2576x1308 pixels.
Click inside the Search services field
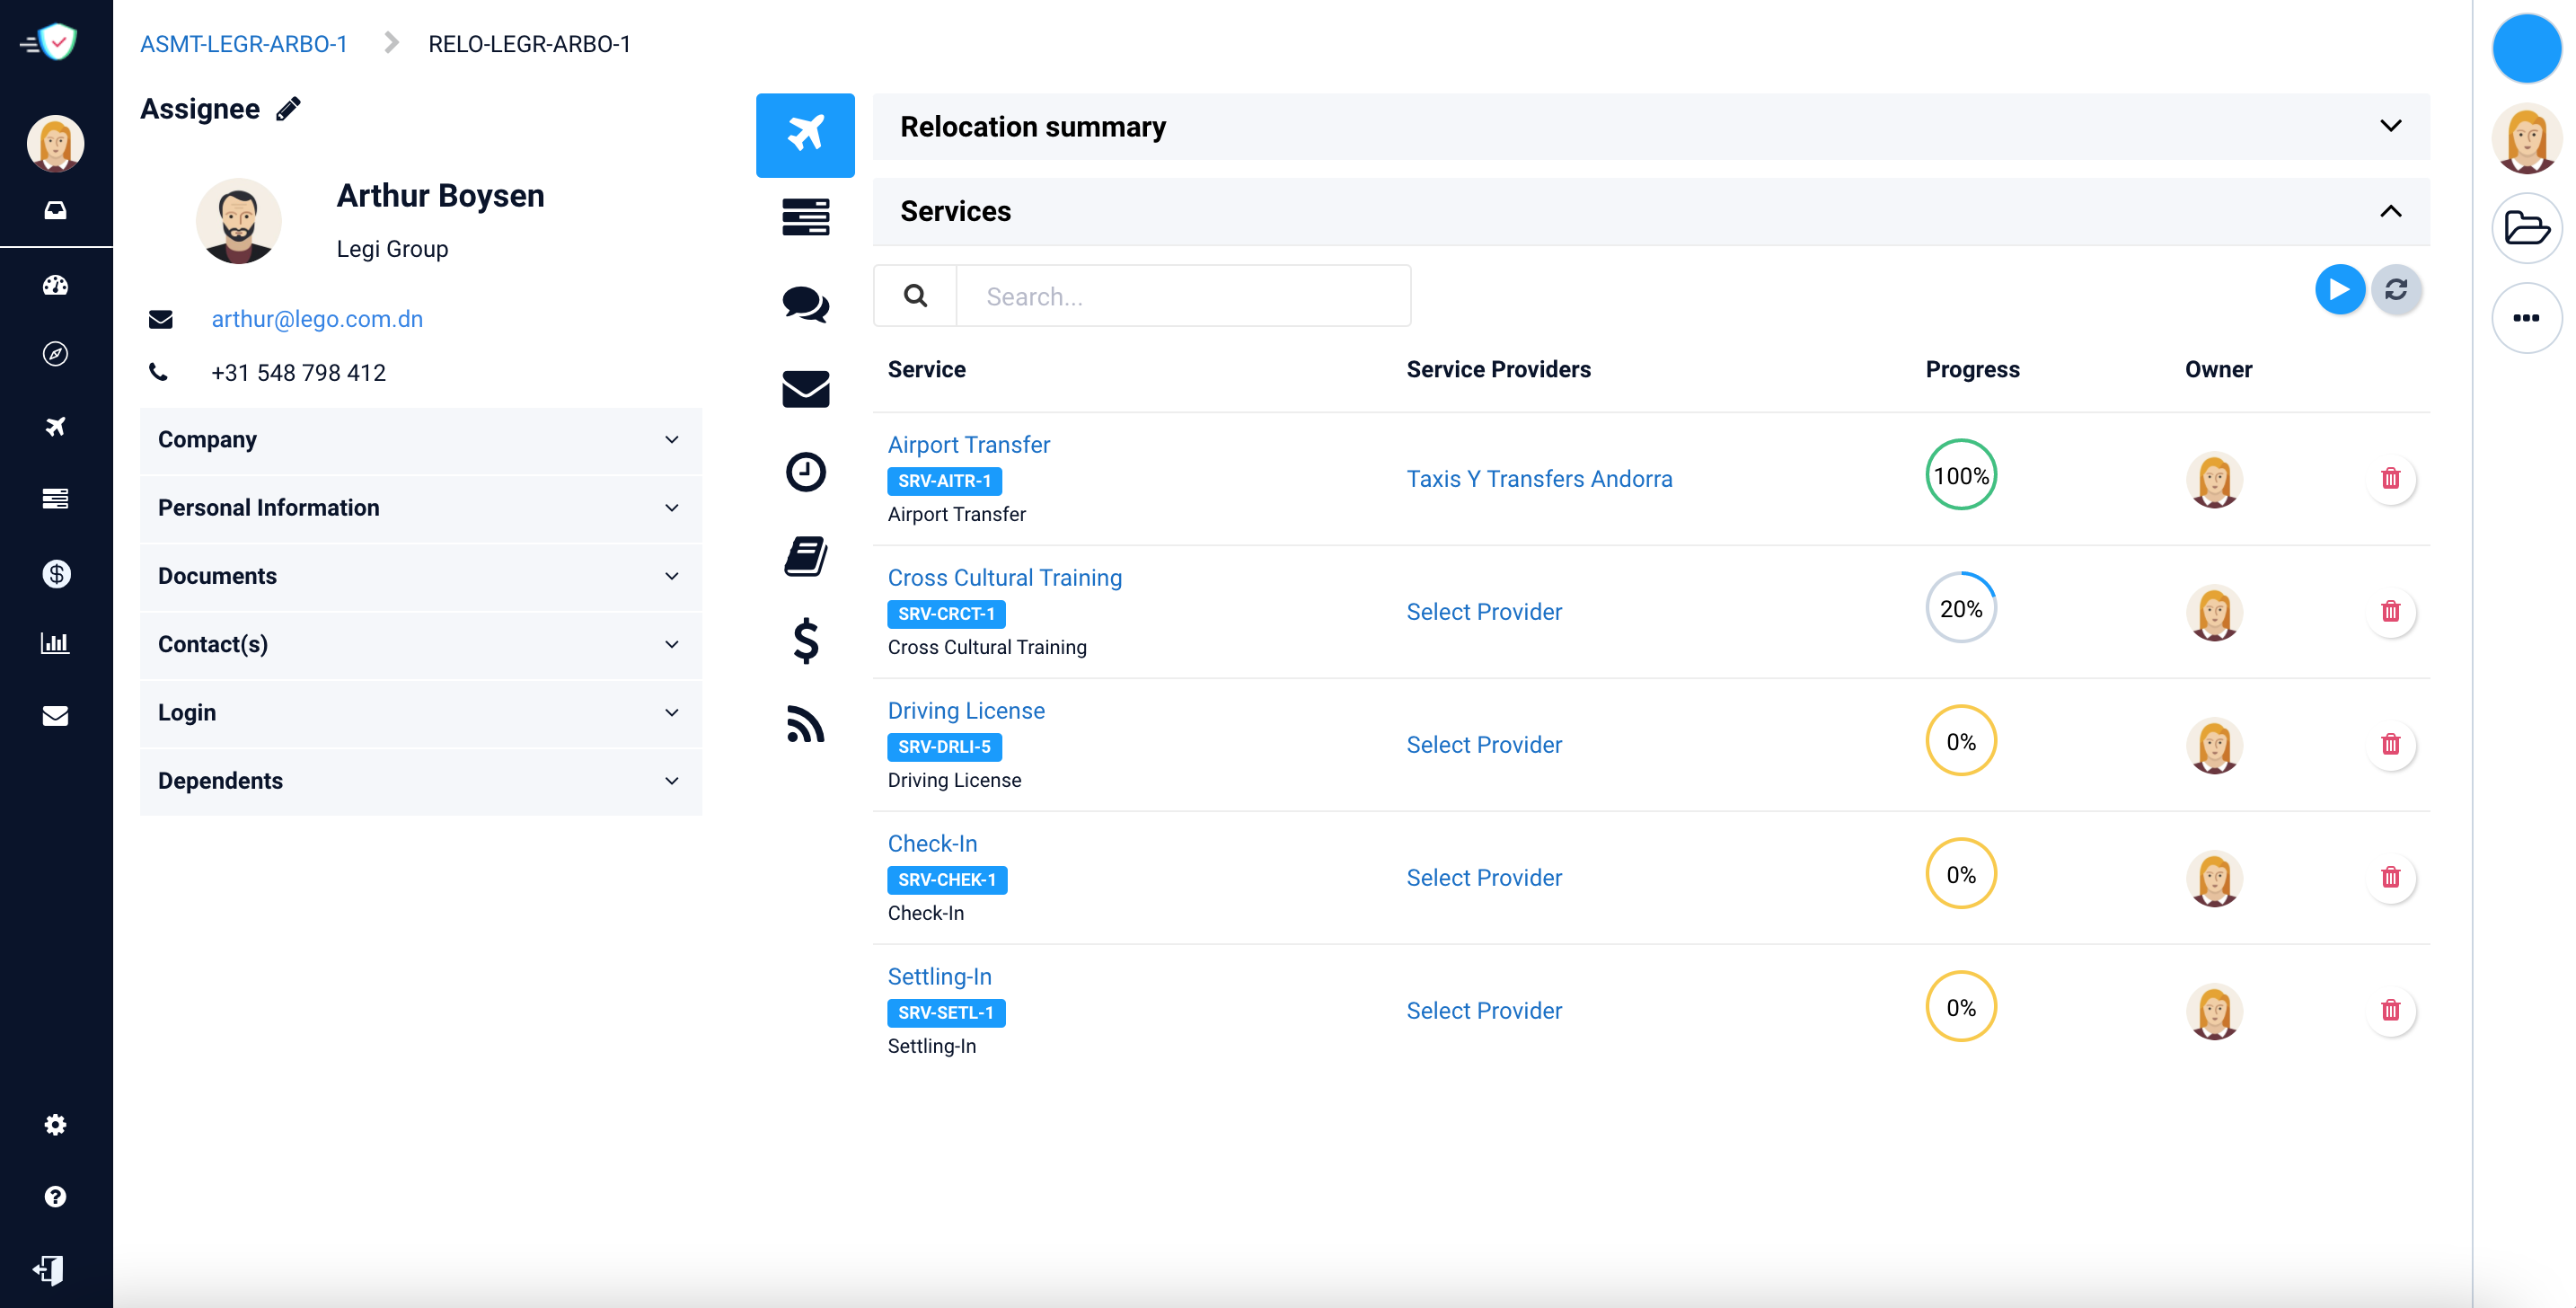click(x=1180, y=295)
